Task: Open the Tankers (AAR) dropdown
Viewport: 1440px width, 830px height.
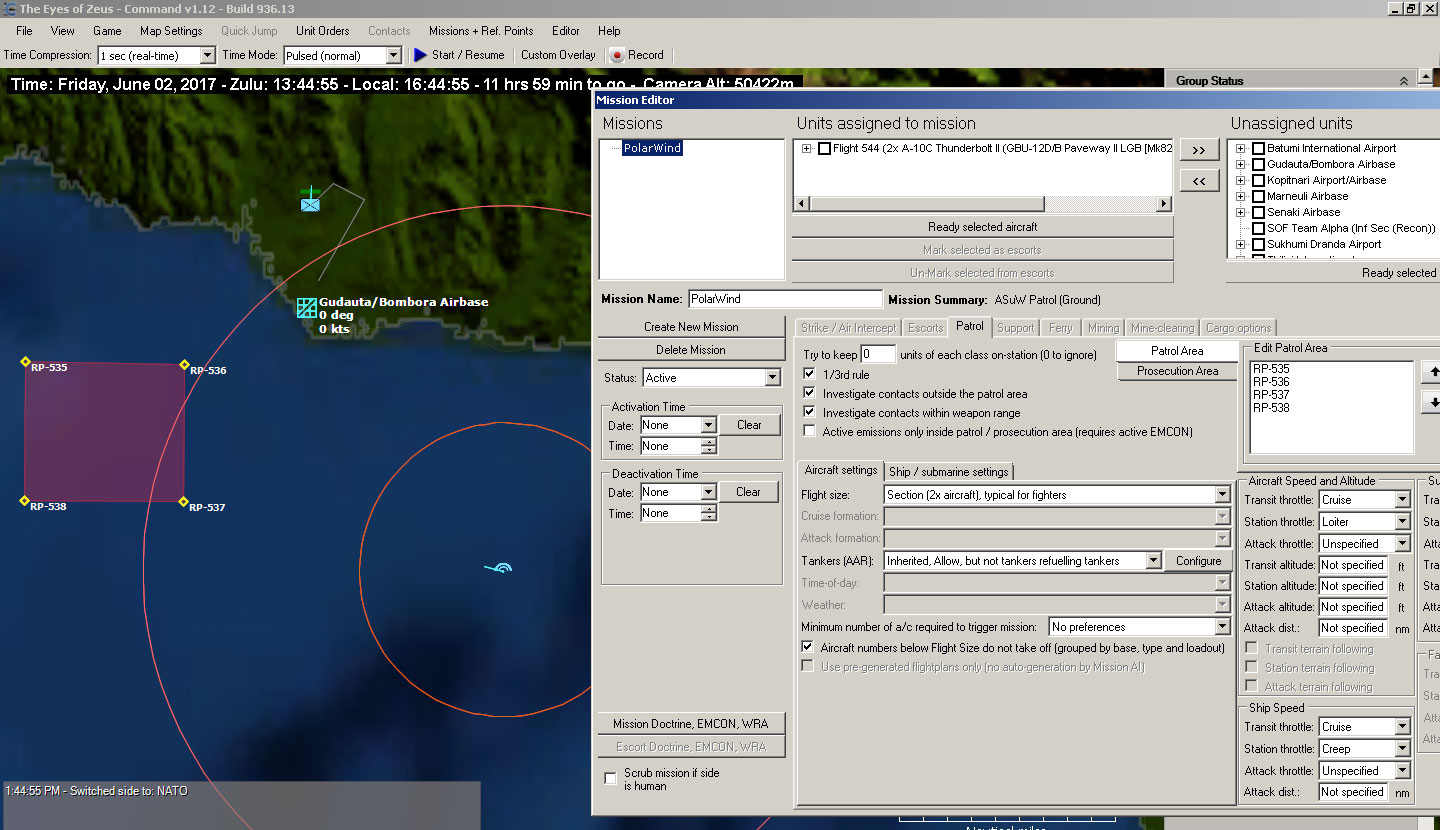Action: click(x=1153, y=561)
